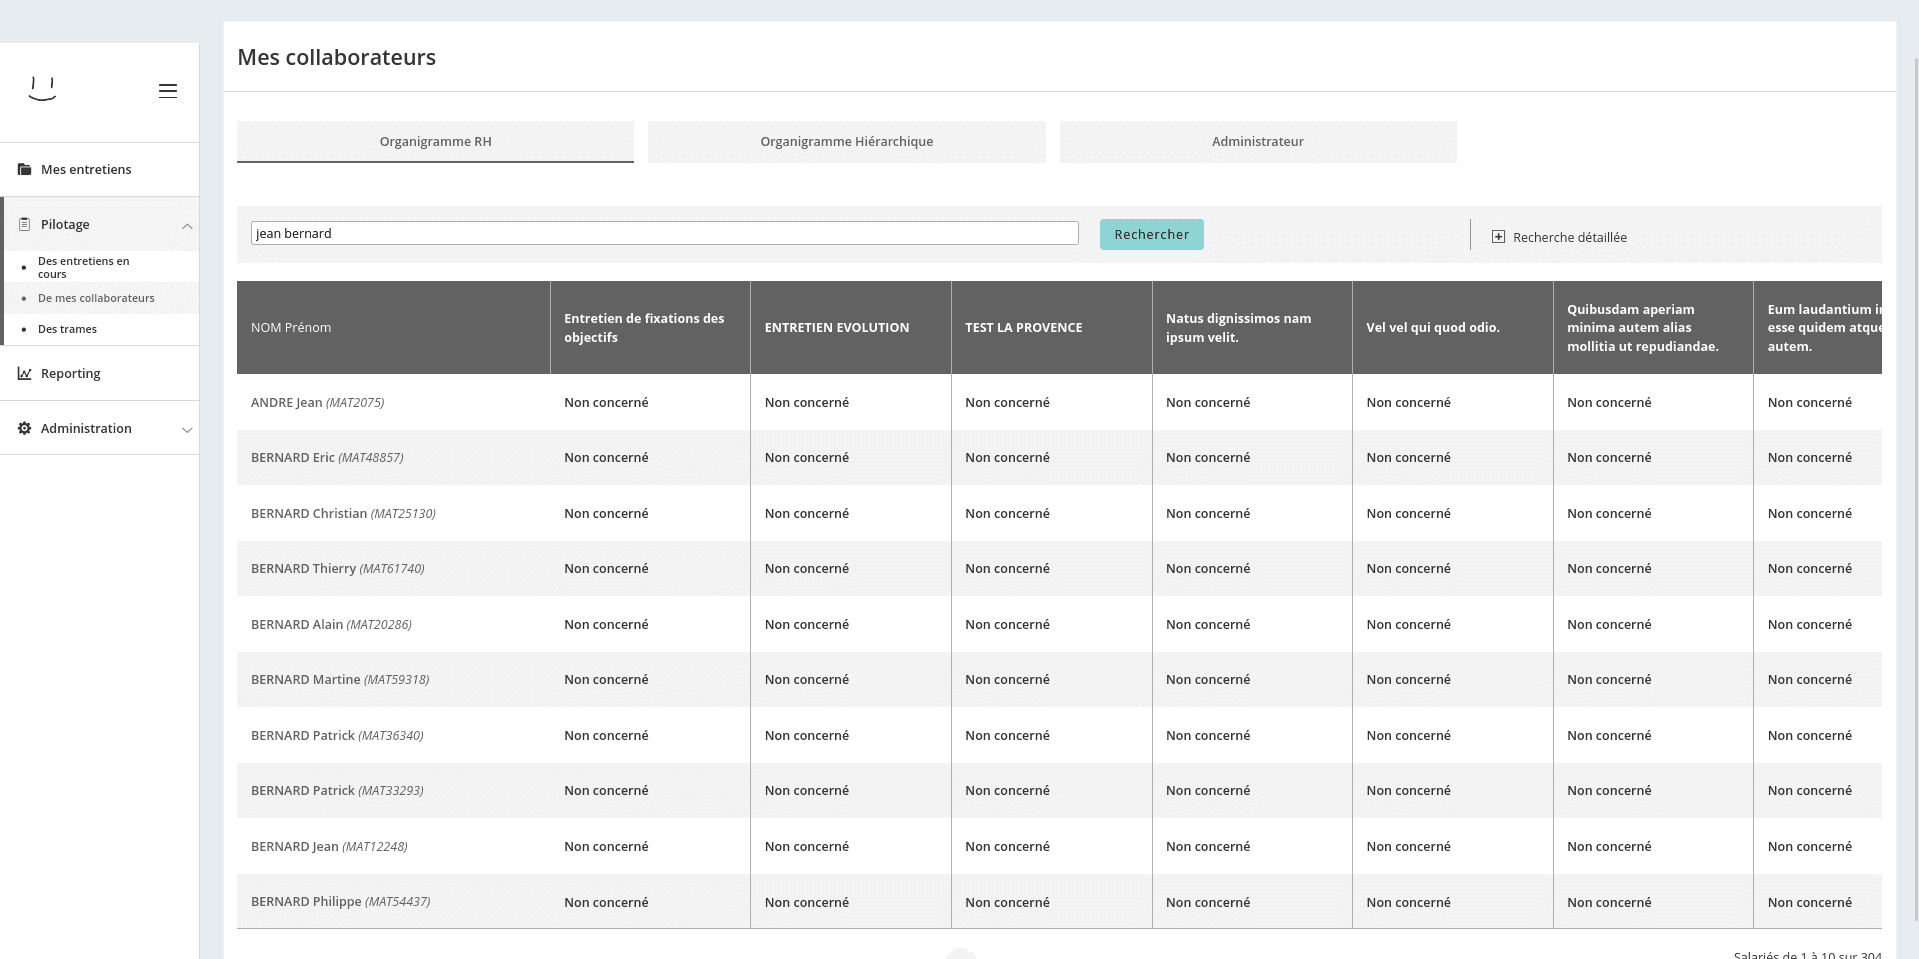
Task: Click the smiley face logo
Action: tap(42, 90)
